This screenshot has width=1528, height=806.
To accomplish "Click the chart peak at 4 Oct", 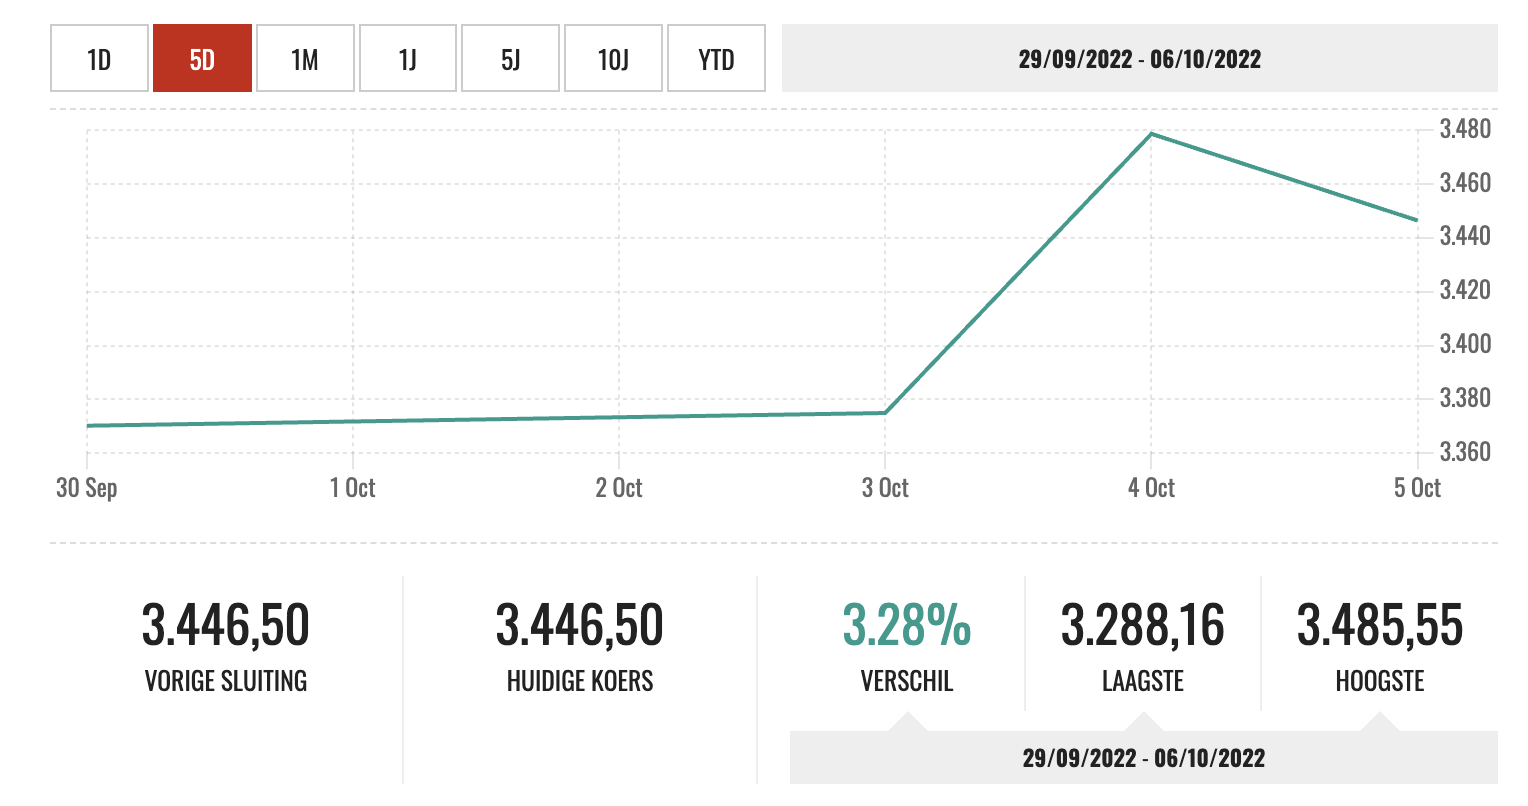I will [1152, 134].
